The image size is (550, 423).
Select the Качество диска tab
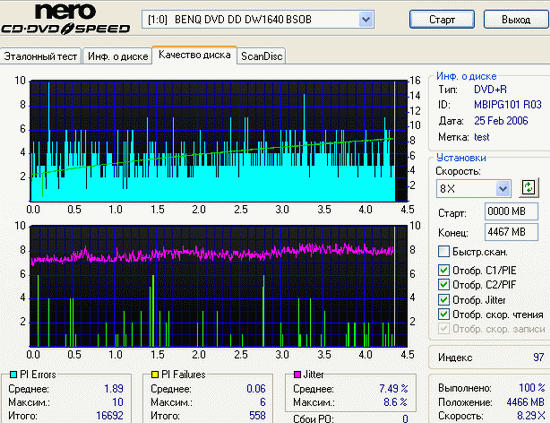click(x=195, y=55)
